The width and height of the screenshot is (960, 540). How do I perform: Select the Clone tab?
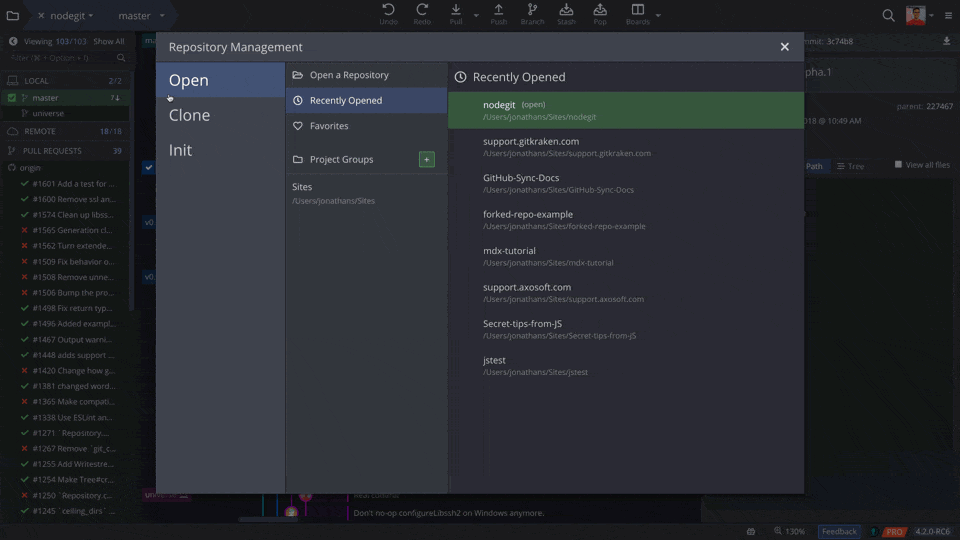[x=220, y=115]
